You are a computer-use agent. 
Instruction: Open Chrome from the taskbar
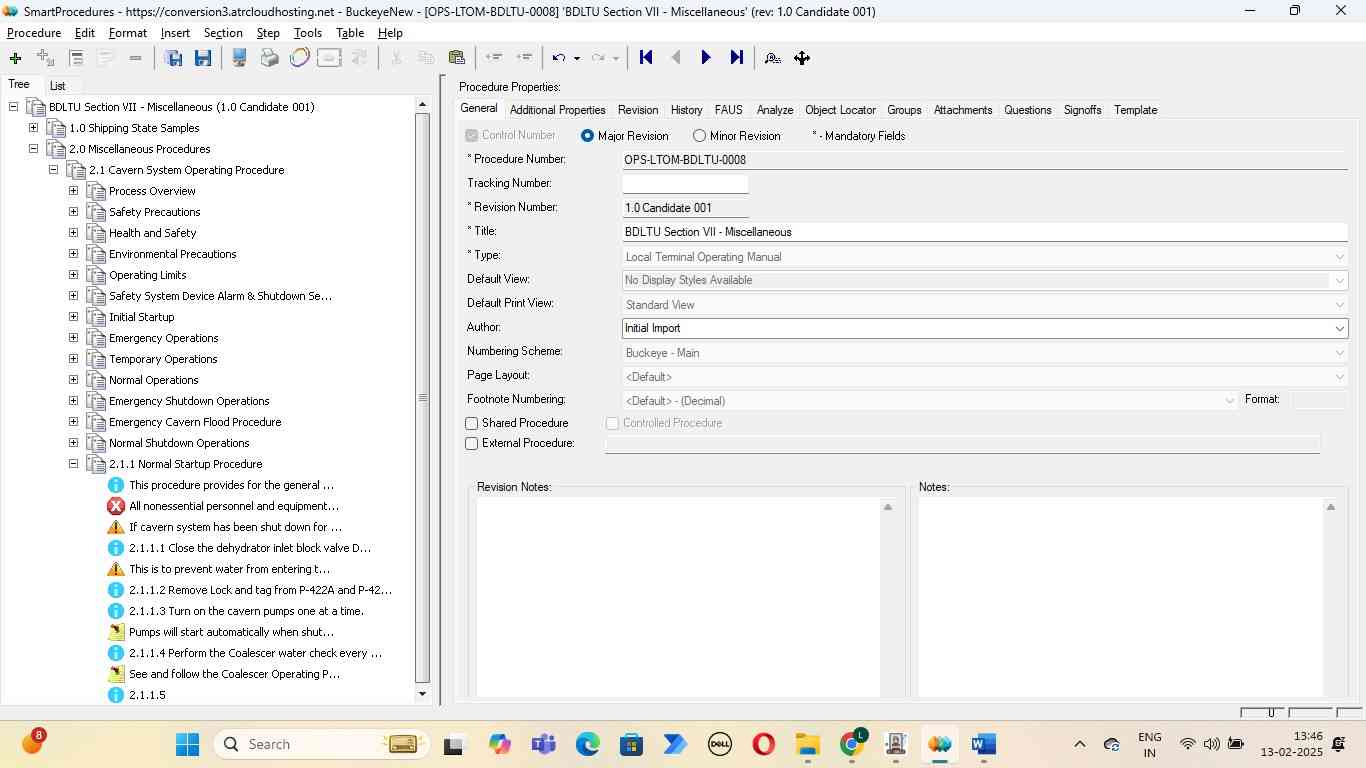click(852, 744)
